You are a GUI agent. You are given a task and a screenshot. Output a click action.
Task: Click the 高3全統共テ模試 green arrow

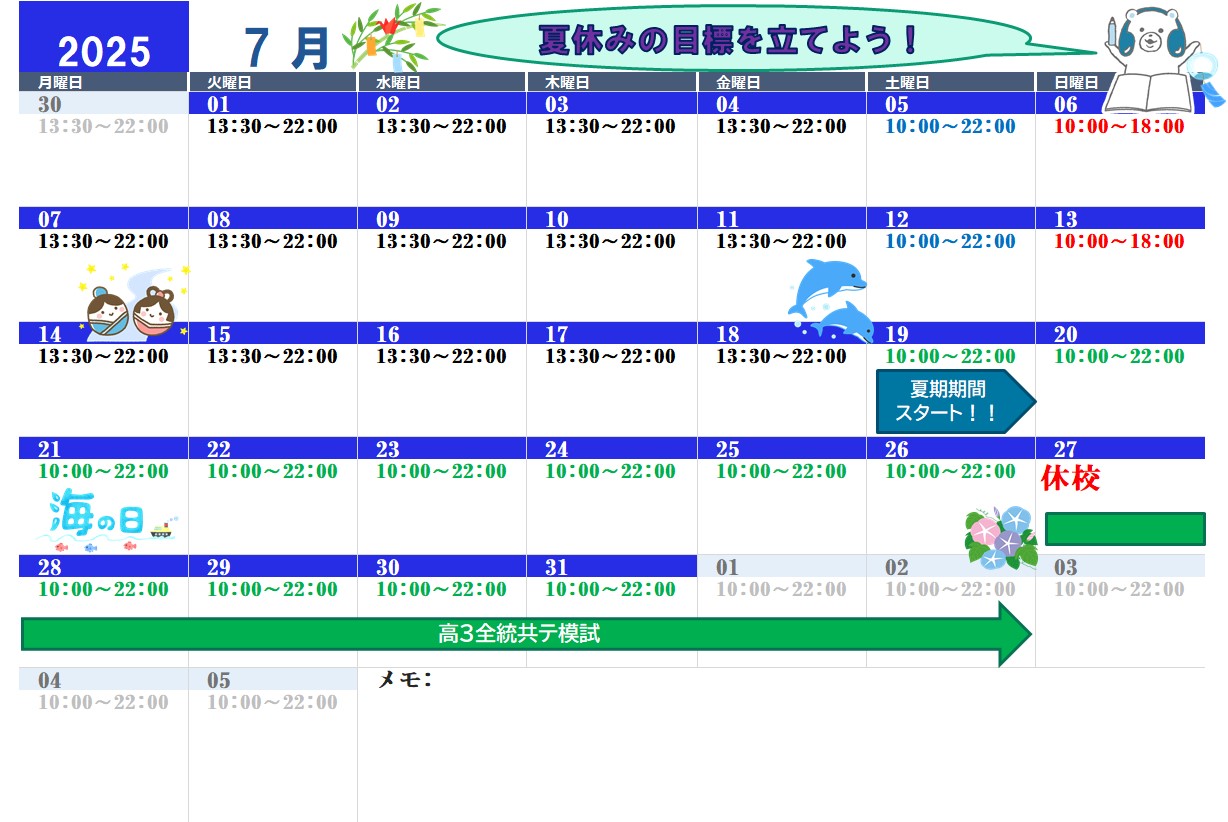tap(526, 633)
